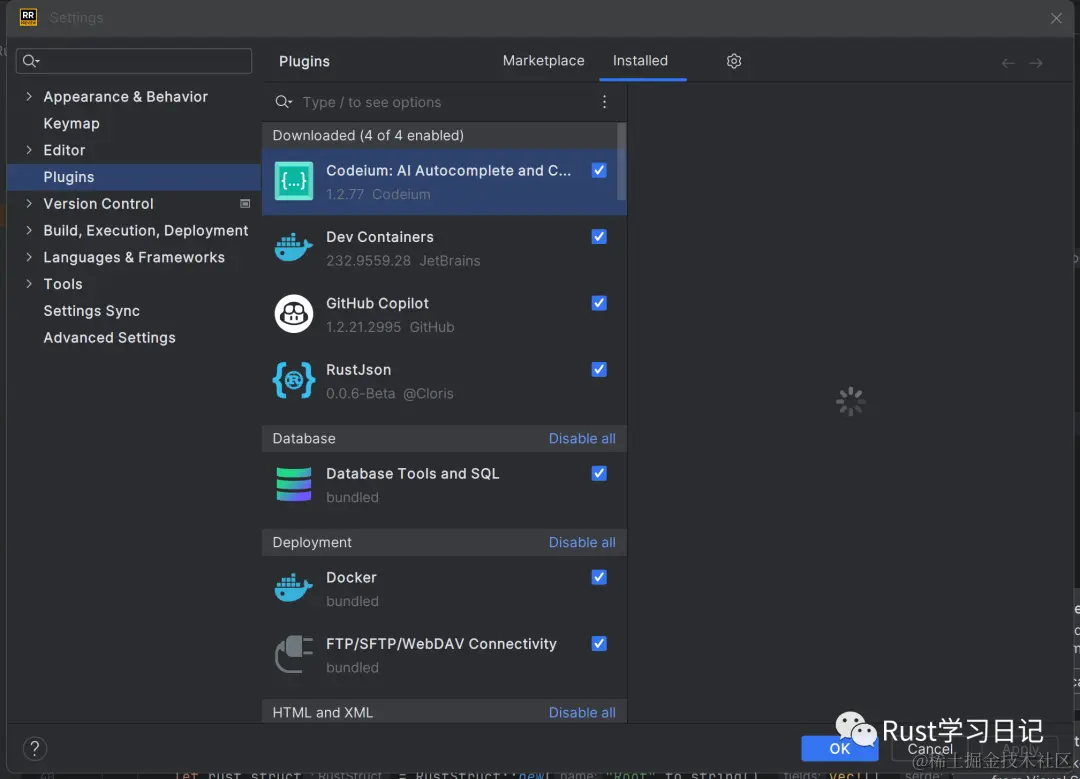Select the Installed tab
1080x779 pixels.
point(640,61)
